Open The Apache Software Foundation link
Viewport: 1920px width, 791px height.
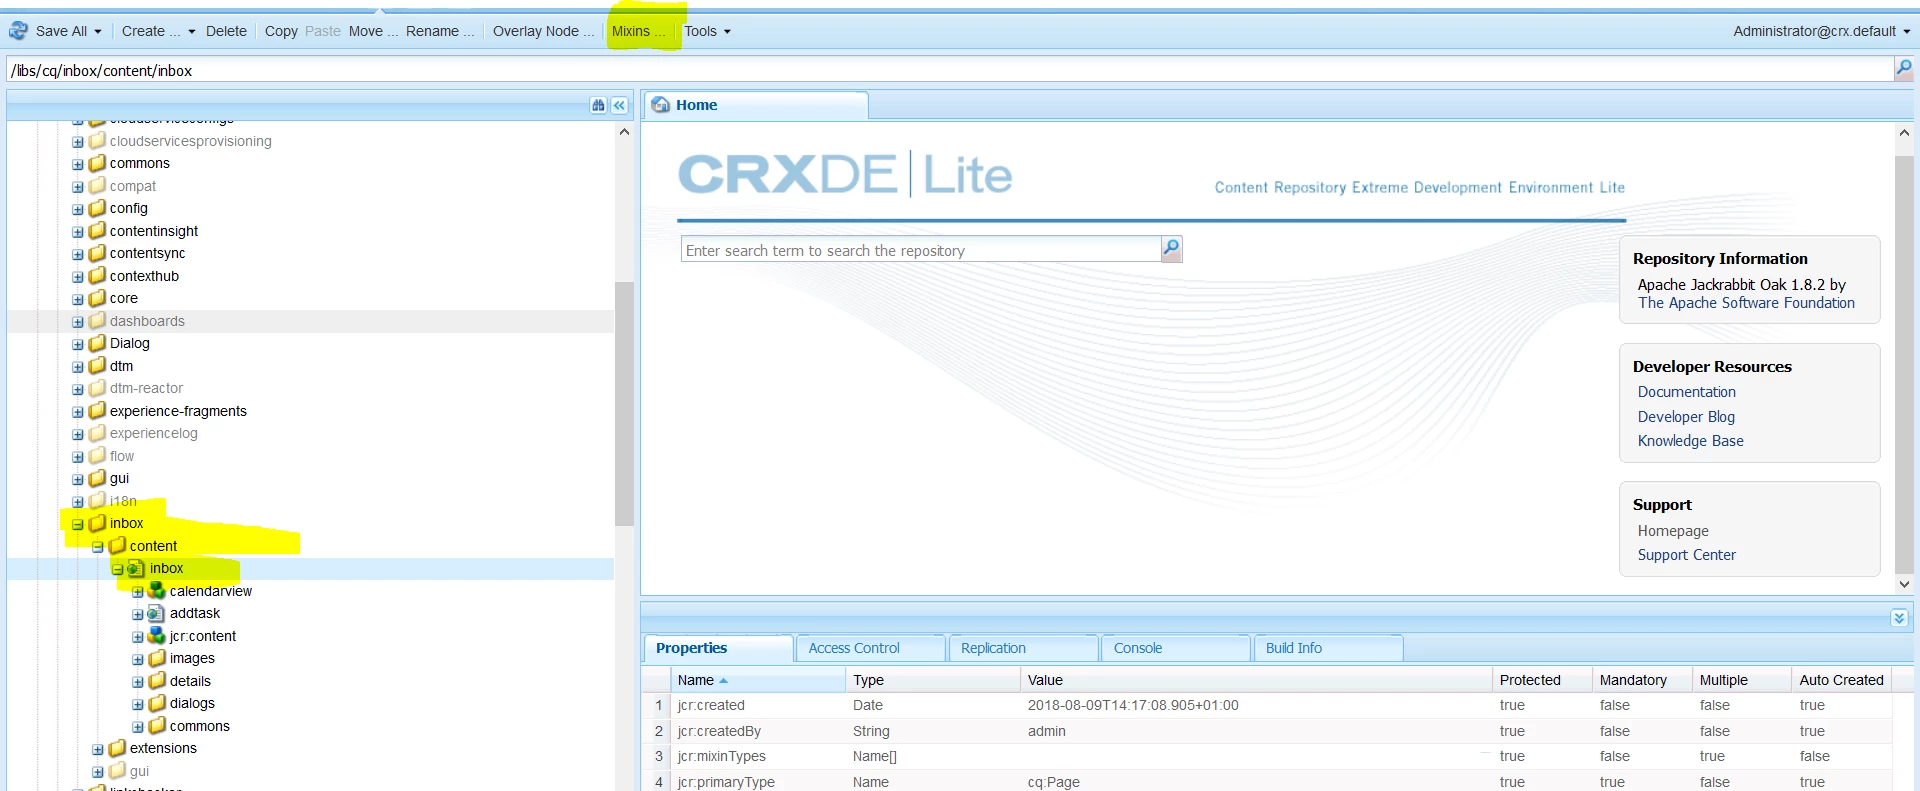point(1746,303)
